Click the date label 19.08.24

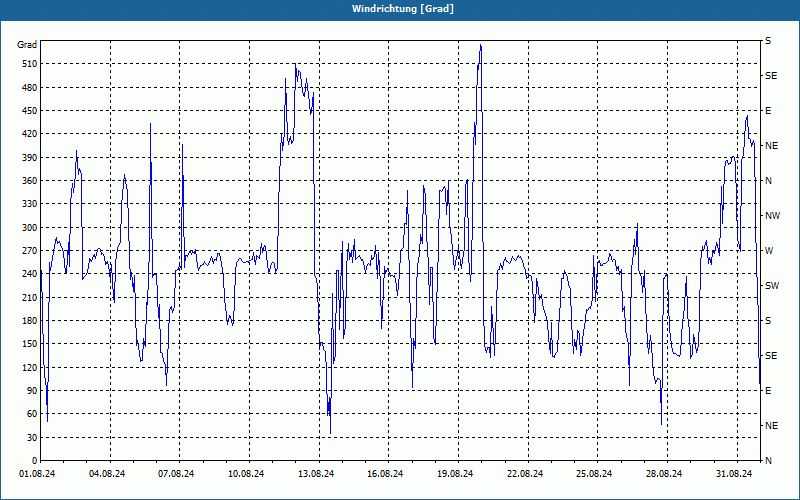click(455, 474)
